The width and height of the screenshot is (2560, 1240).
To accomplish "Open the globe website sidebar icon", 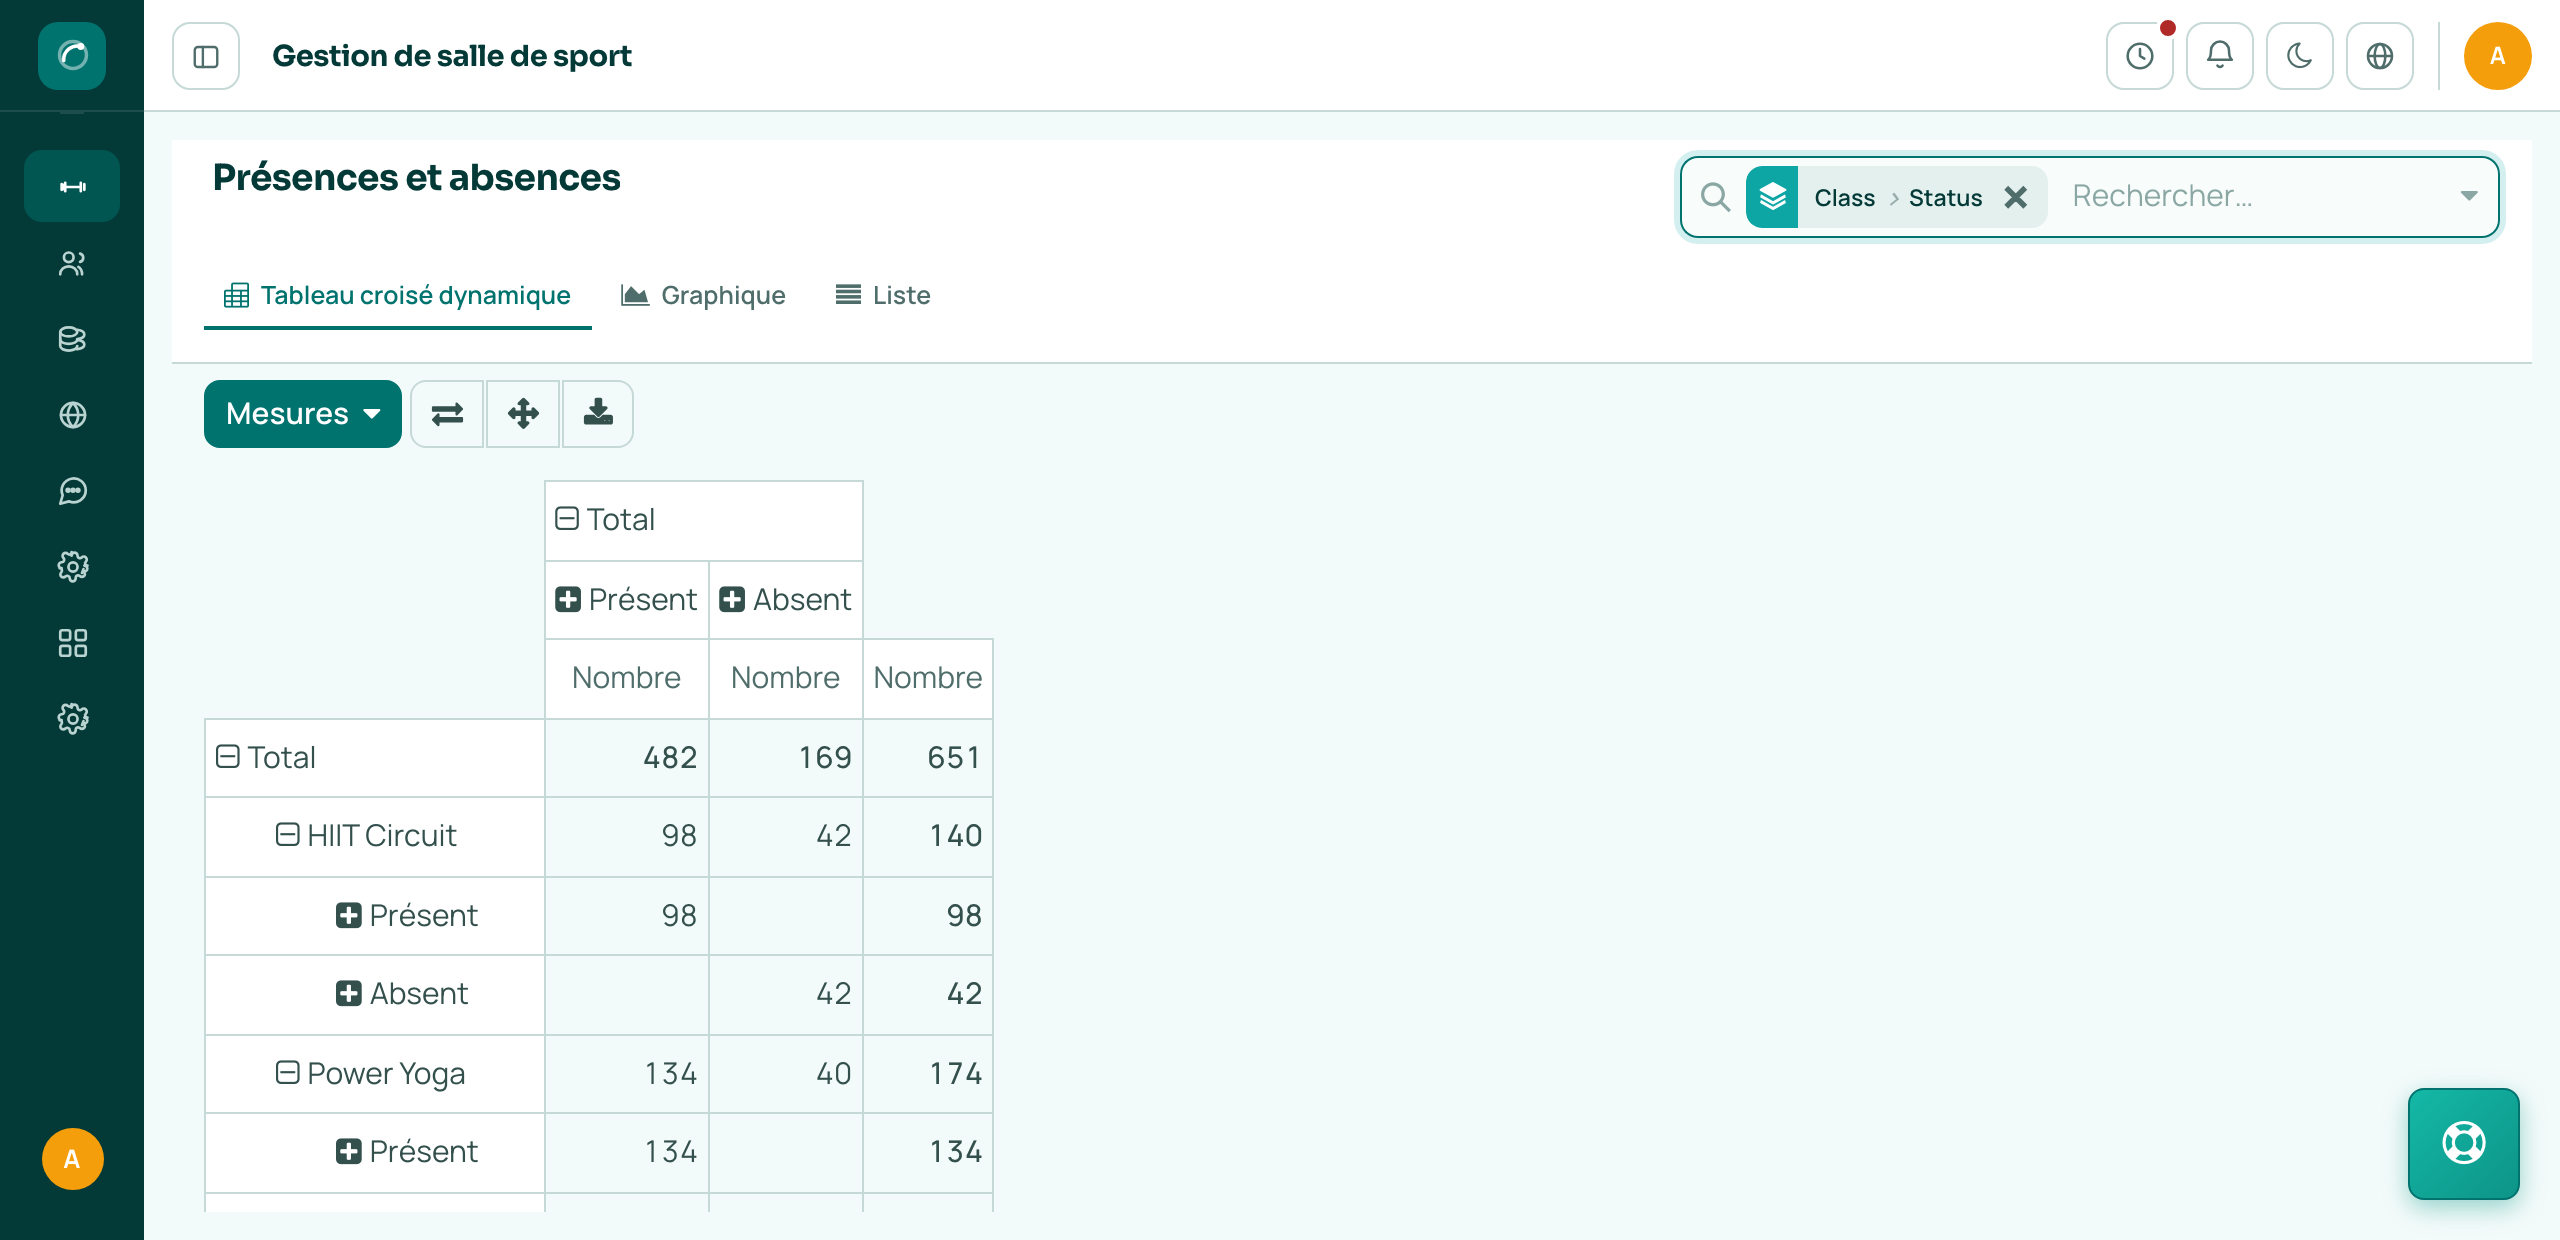I will coord(72,415).
